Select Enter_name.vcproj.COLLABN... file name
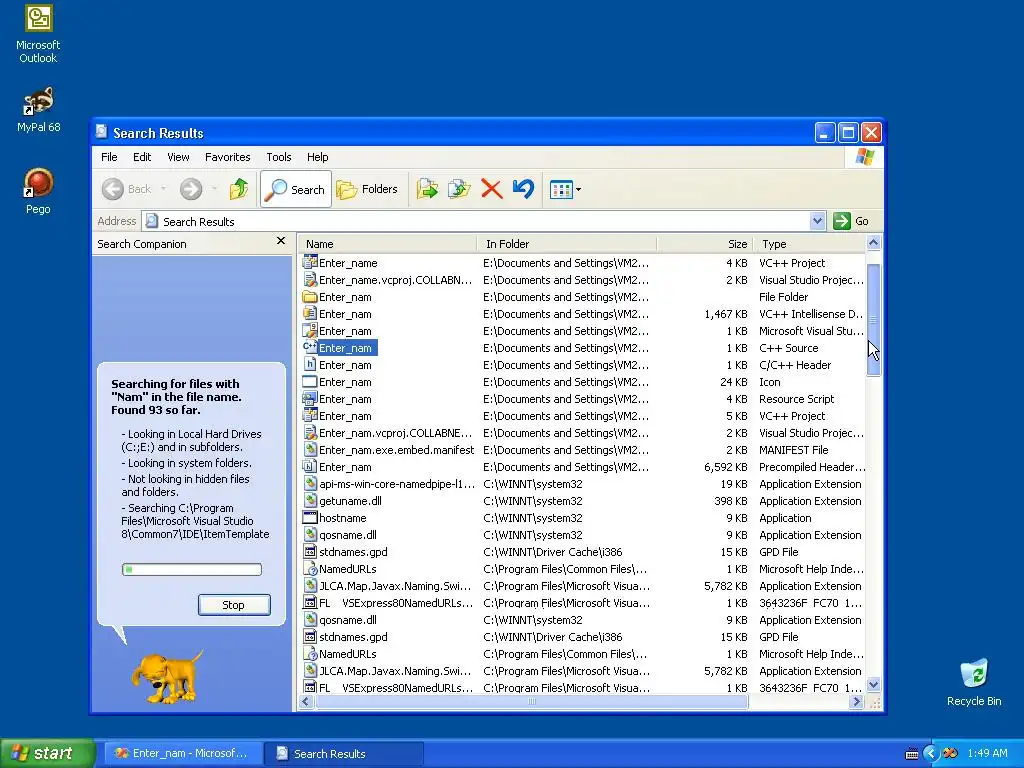Viewport: 1024px width, 768px height. [395, 280]
